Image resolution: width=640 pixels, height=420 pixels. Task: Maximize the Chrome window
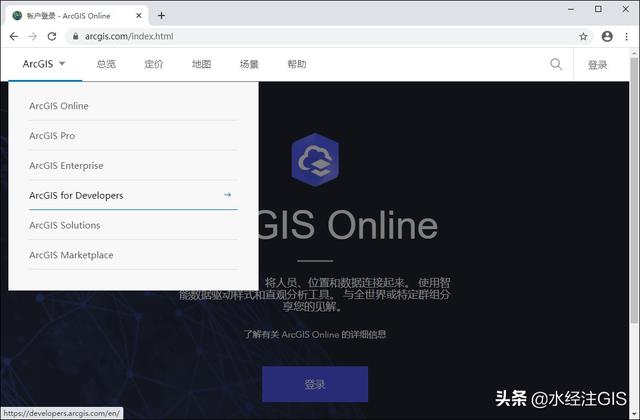coord(598,9)
